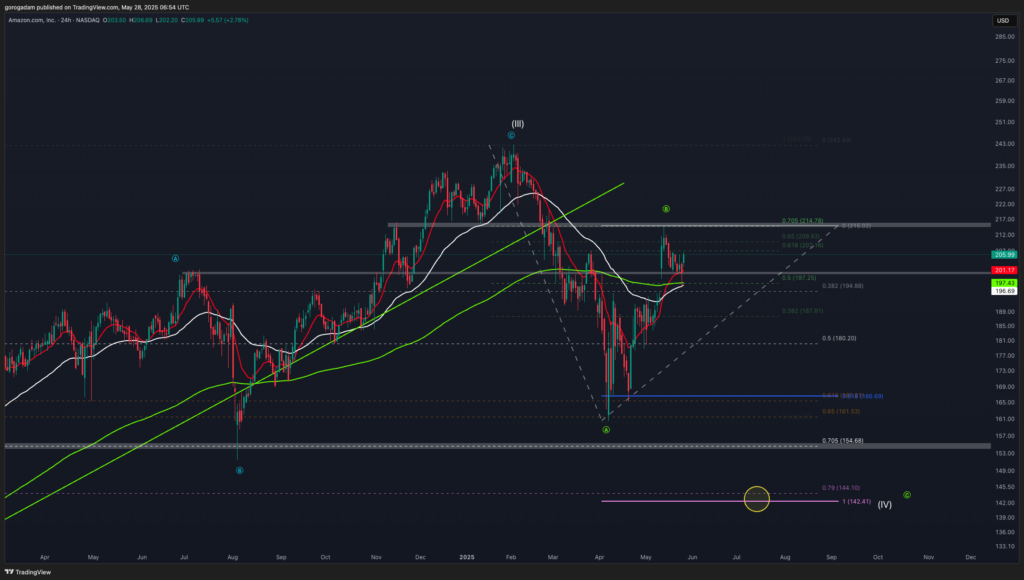
Task: Select the green circled B wave marker
Action: 665,209
